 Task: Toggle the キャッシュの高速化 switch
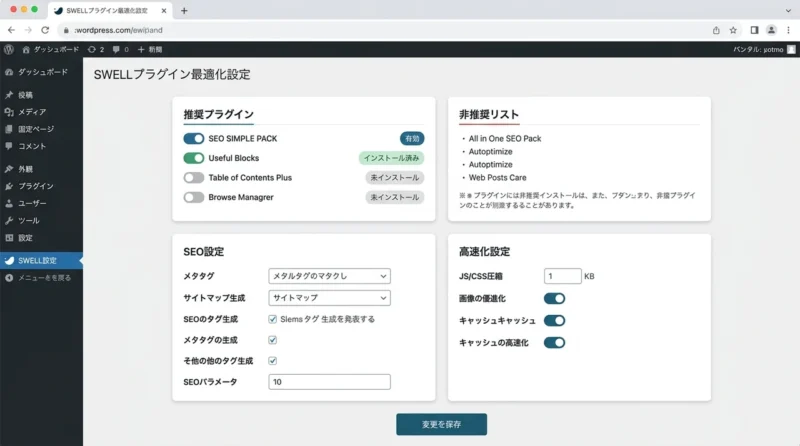(x=554, y=342)
